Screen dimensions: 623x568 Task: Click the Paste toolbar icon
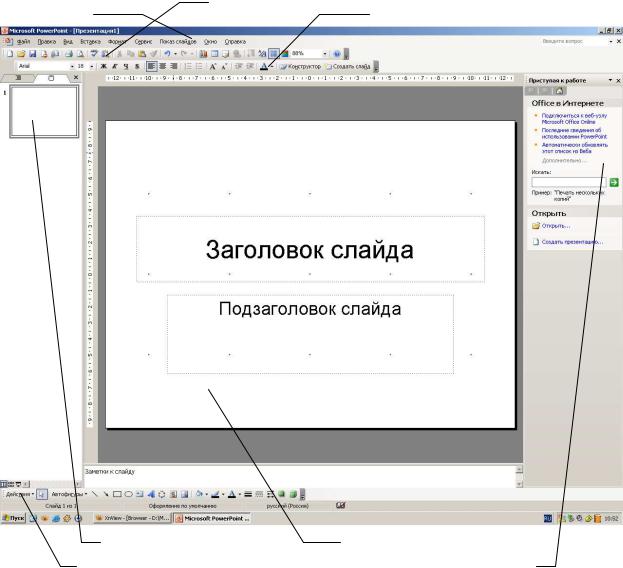142,54
